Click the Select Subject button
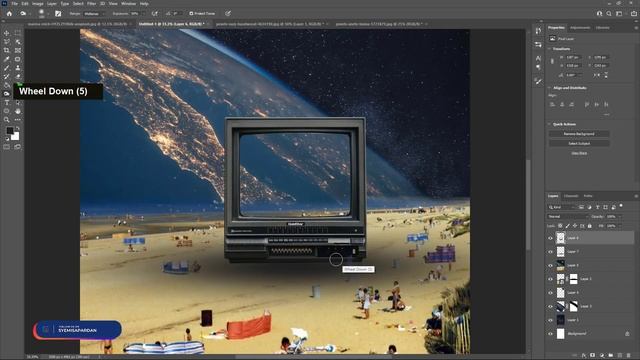 coord(579,143)
